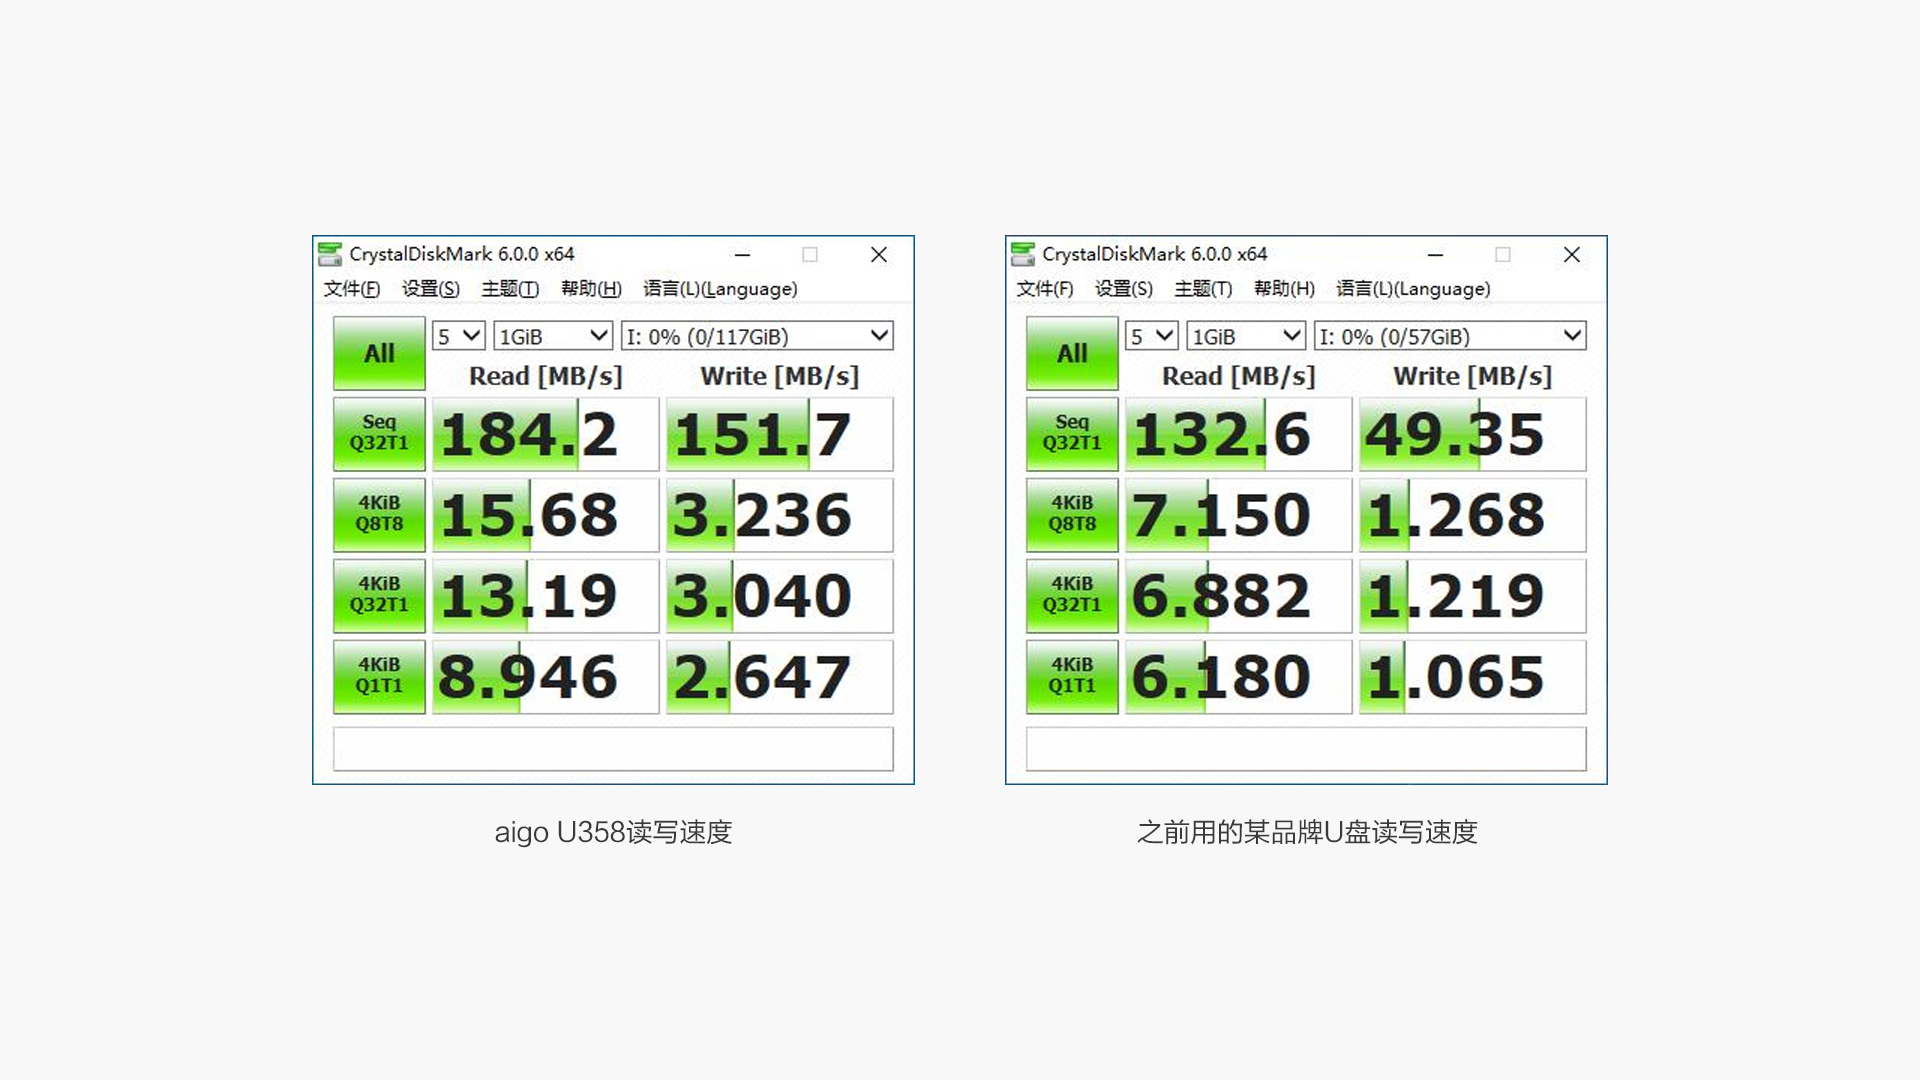This screenshot has width=1920, height=1080.
Task: Start the 4KiB Q32T1 test in left window
Action: (378, 595)
